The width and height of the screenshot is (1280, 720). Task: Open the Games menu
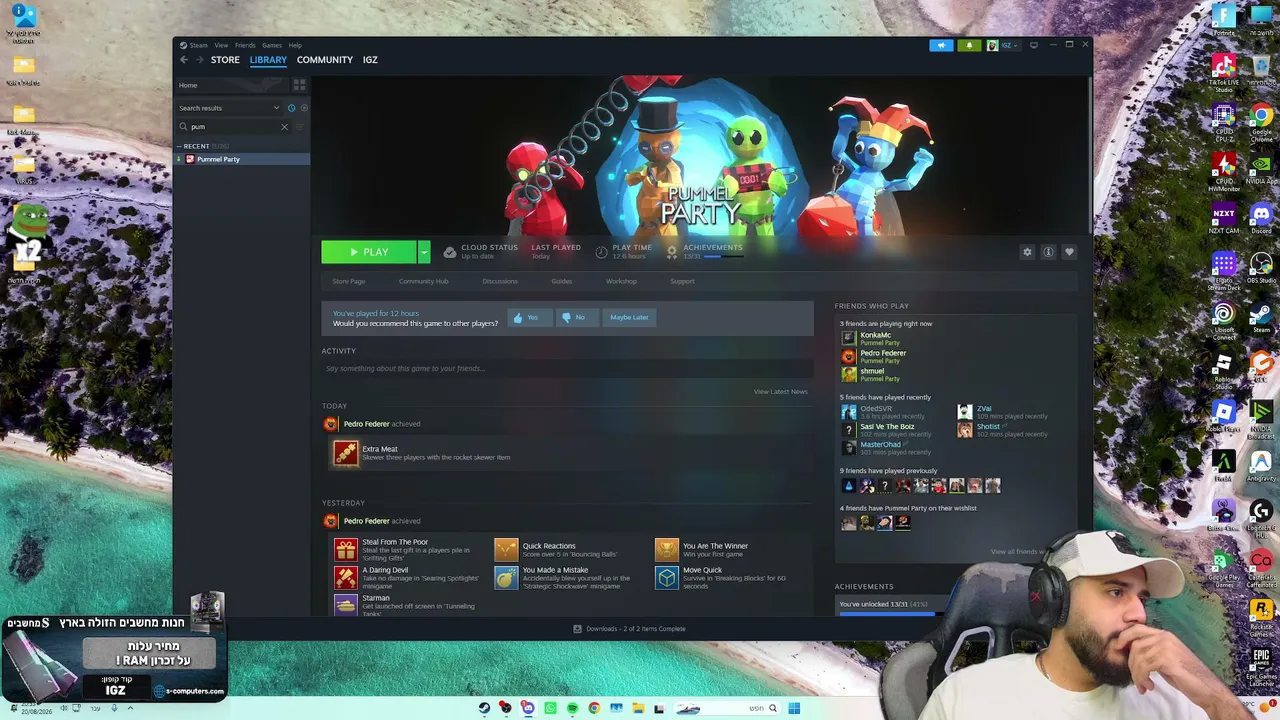pyautogui.click(x=272, y=45)
